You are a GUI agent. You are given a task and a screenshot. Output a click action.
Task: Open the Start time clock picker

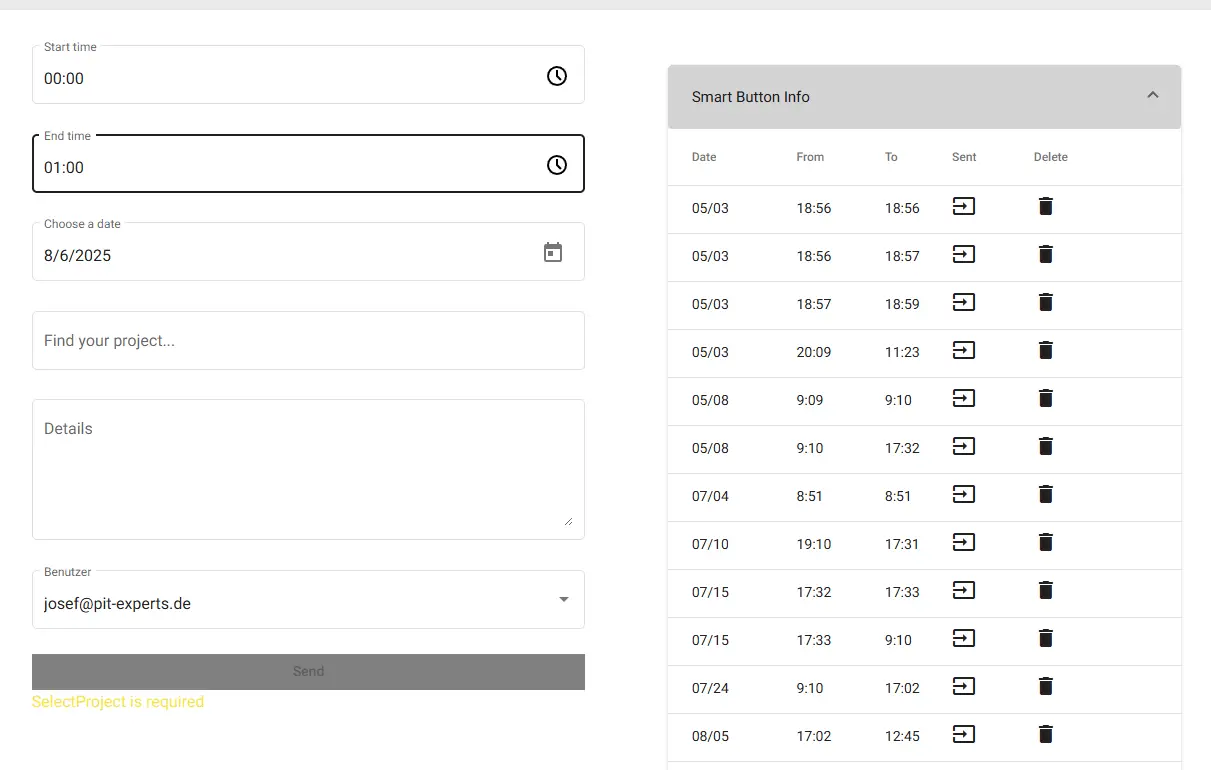(557, 76)
